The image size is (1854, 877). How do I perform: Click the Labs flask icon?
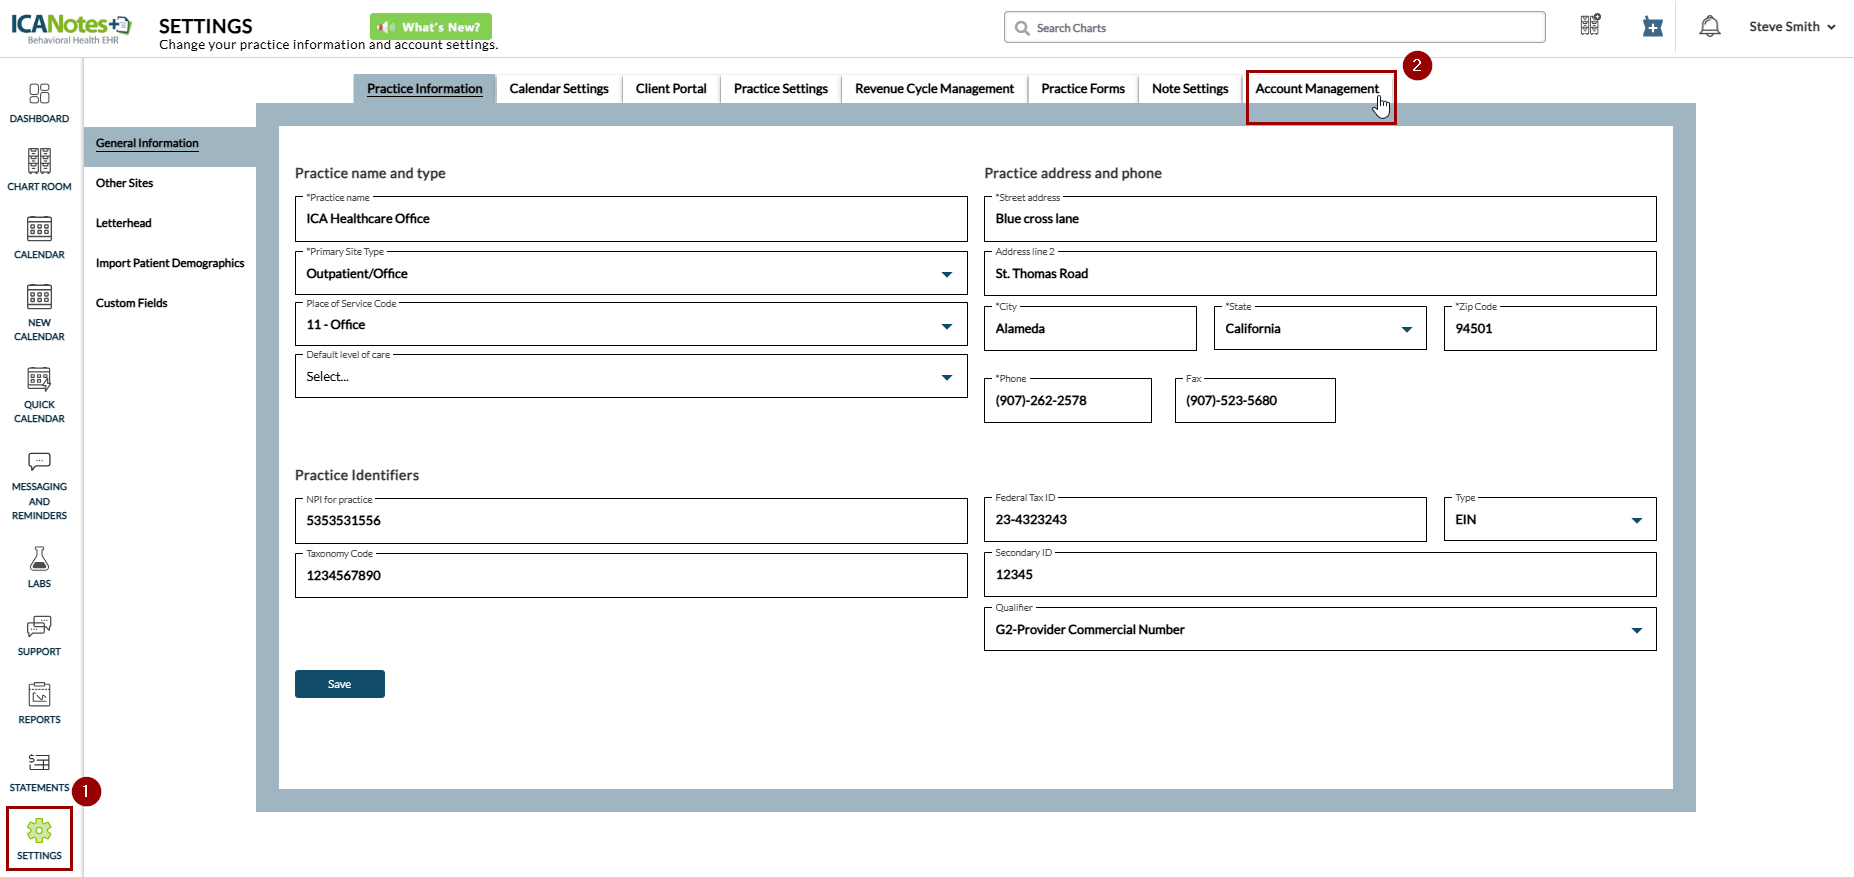39,566
